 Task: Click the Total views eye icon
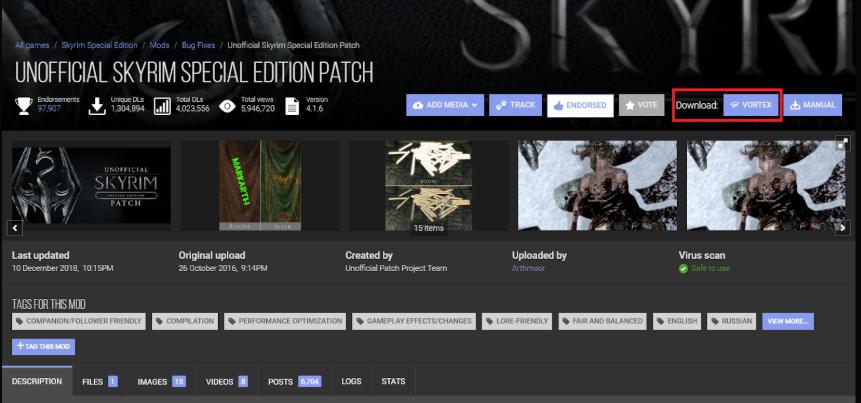pyautogui.click(x=227, y=105)
